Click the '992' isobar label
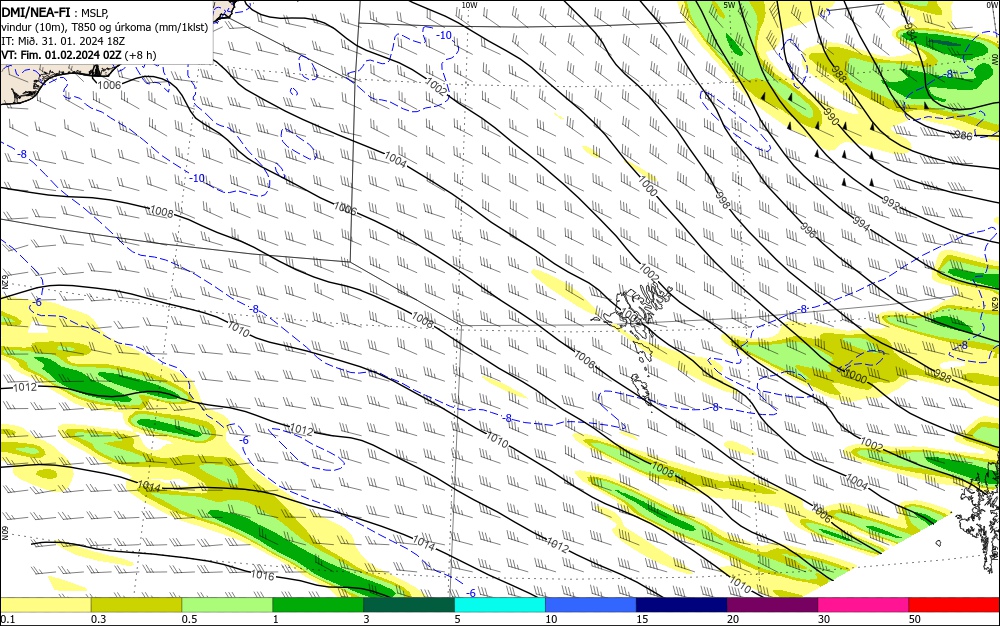Screen dimensions: 1000x626 [892, 205]
